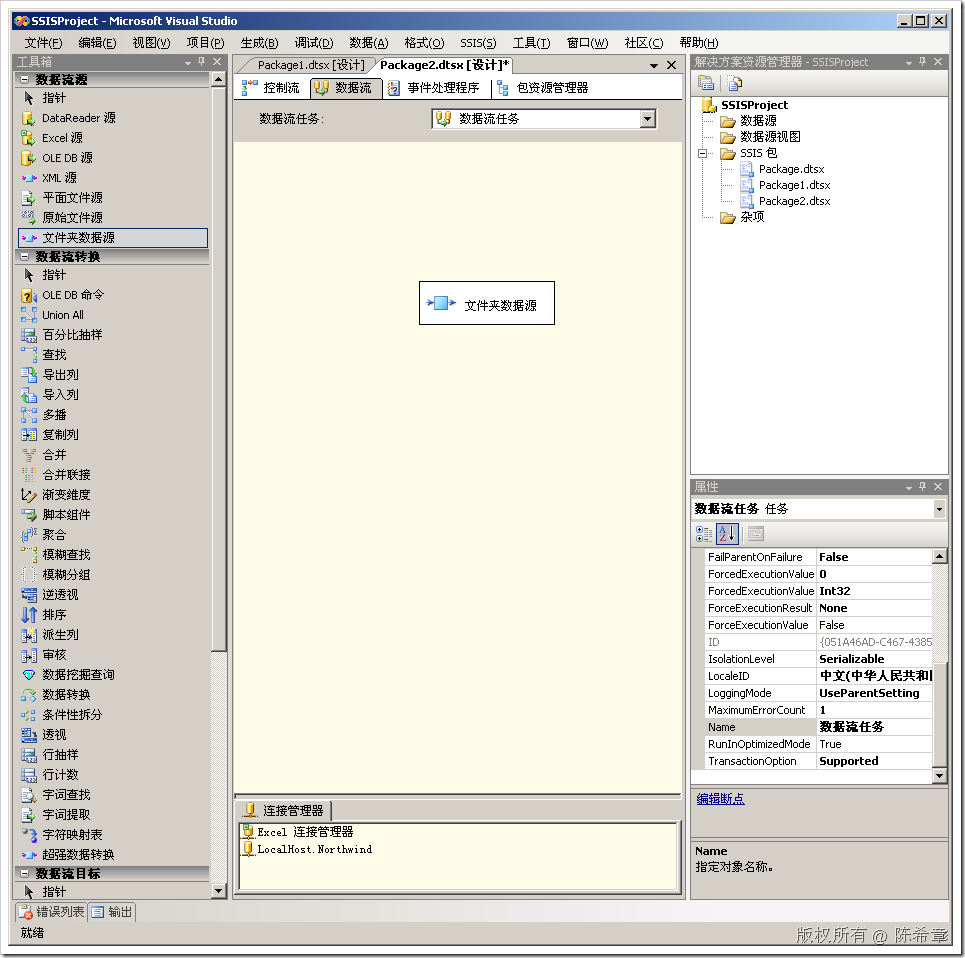Select LocalHost.Northwind connection

(308, 849)
